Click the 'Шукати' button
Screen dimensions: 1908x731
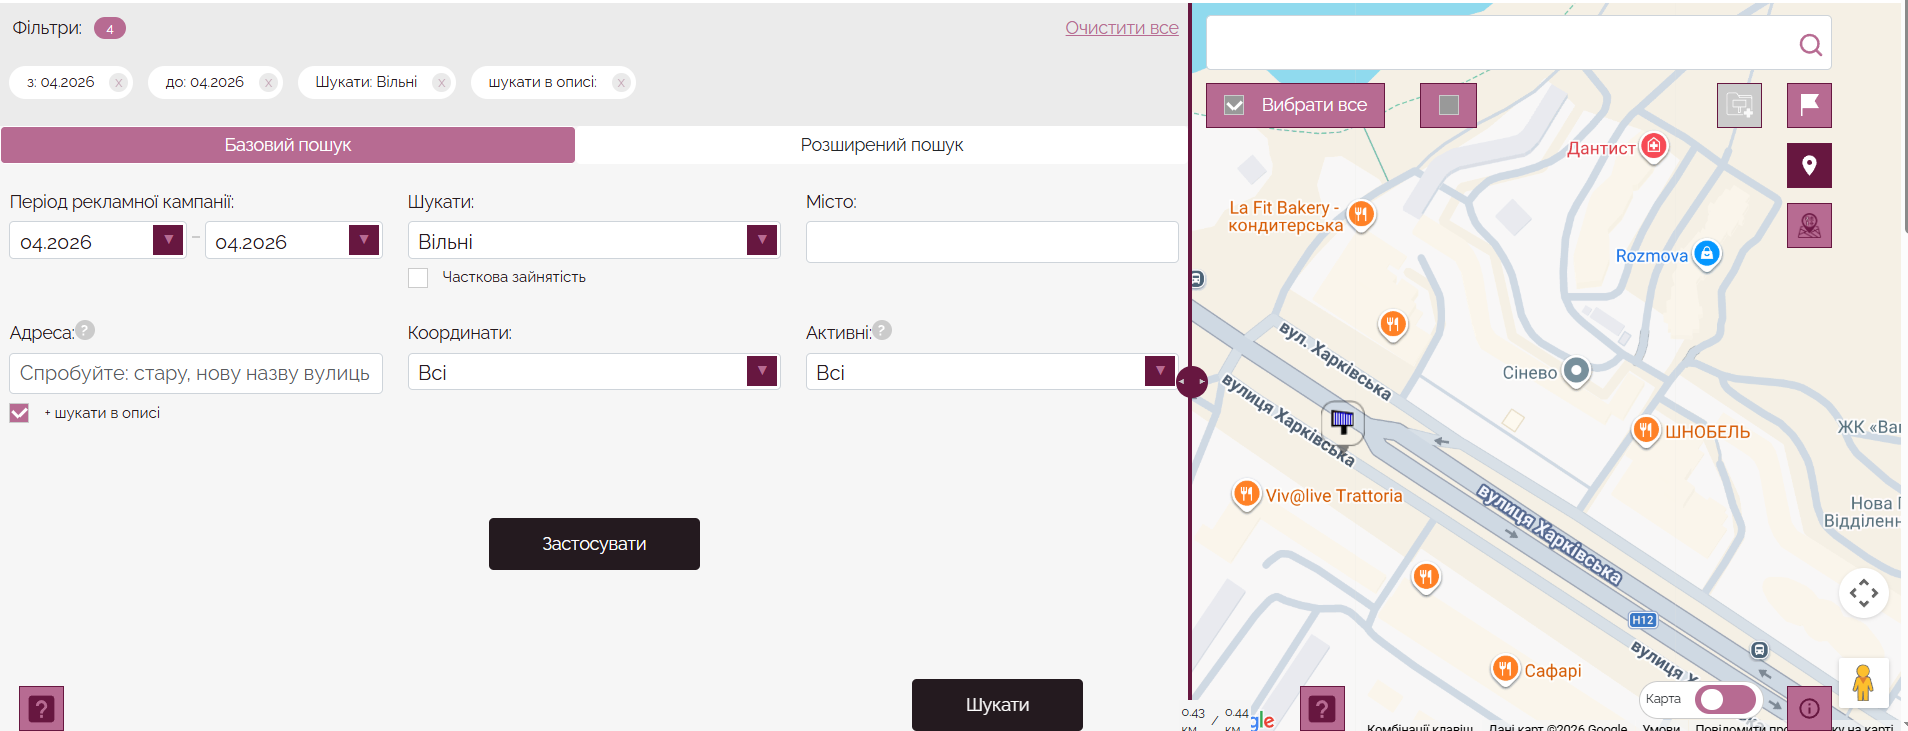click(997, 705)
